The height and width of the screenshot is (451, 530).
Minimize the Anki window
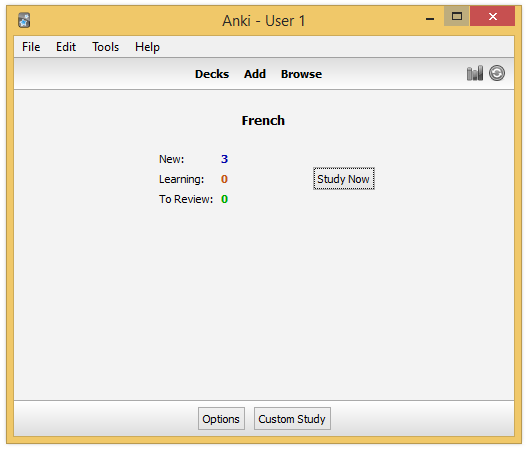click(430, 16)
